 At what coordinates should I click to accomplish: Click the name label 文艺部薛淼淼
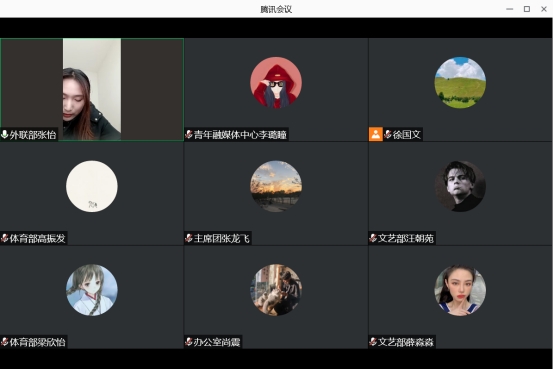pos(406,342)
